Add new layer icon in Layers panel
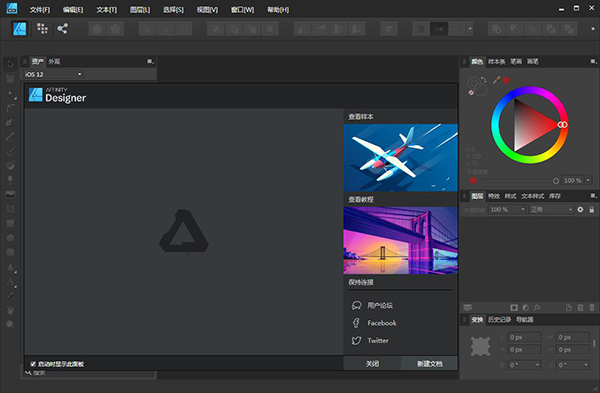Screen dimensions: 600x393 coord(569,307)
